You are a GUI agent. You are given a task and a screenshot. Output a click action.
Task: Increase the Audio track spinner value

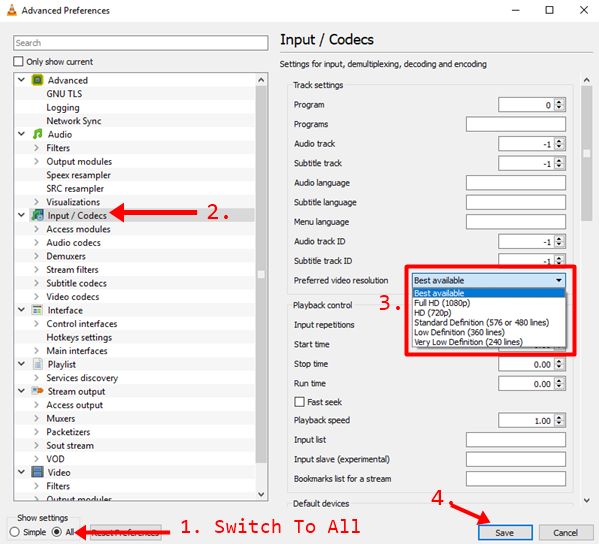(x=559, y=141)
